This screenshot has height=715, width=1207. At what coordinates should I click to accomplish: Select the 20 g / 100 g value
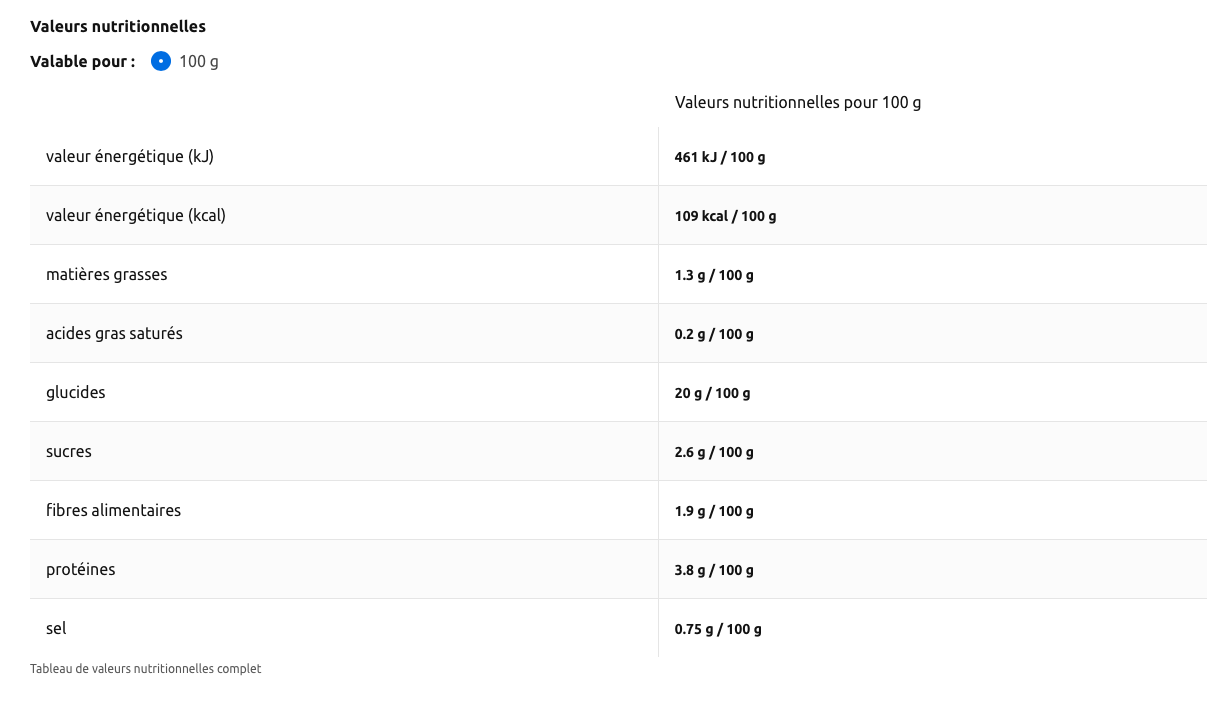(712, 393)
